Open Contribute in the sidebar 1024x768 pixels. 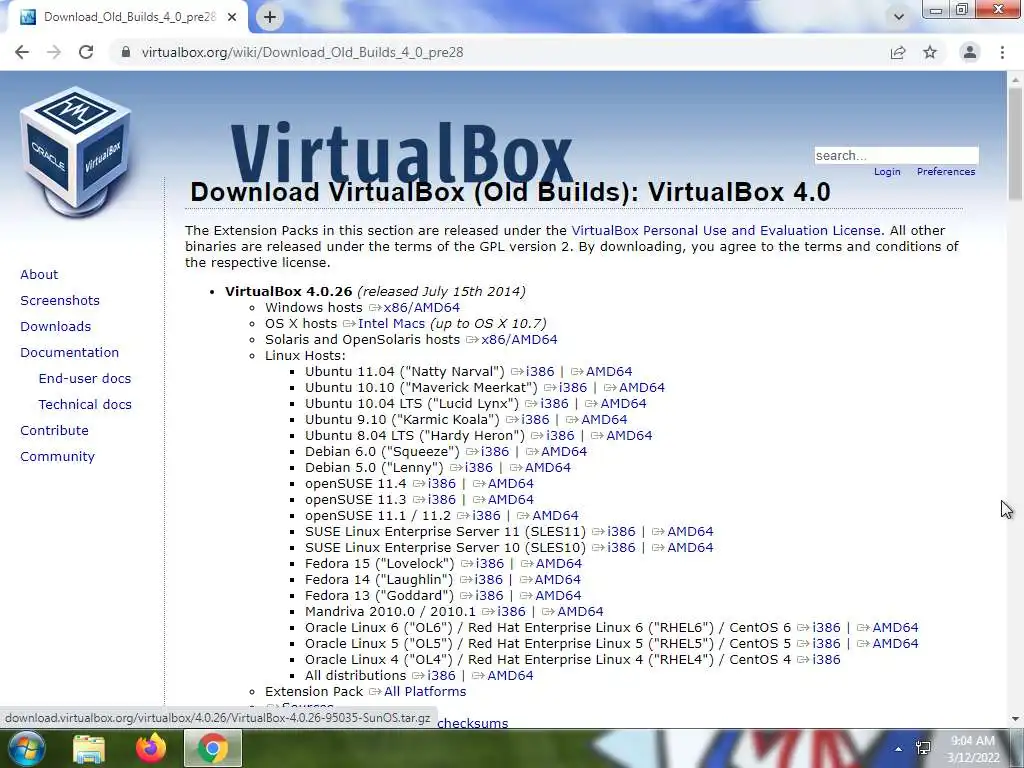tap(54, 431)
